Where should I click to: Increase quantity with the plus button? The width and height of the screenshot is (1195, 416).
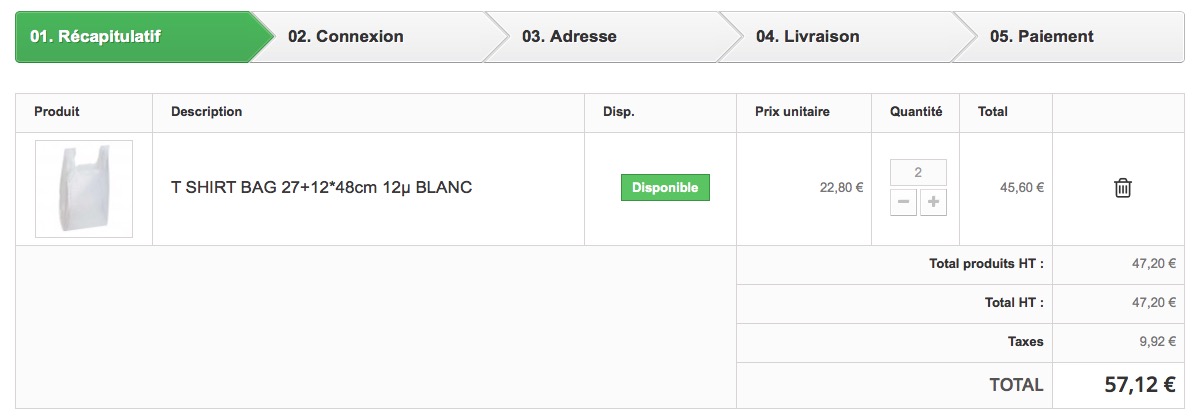[934, 202]
